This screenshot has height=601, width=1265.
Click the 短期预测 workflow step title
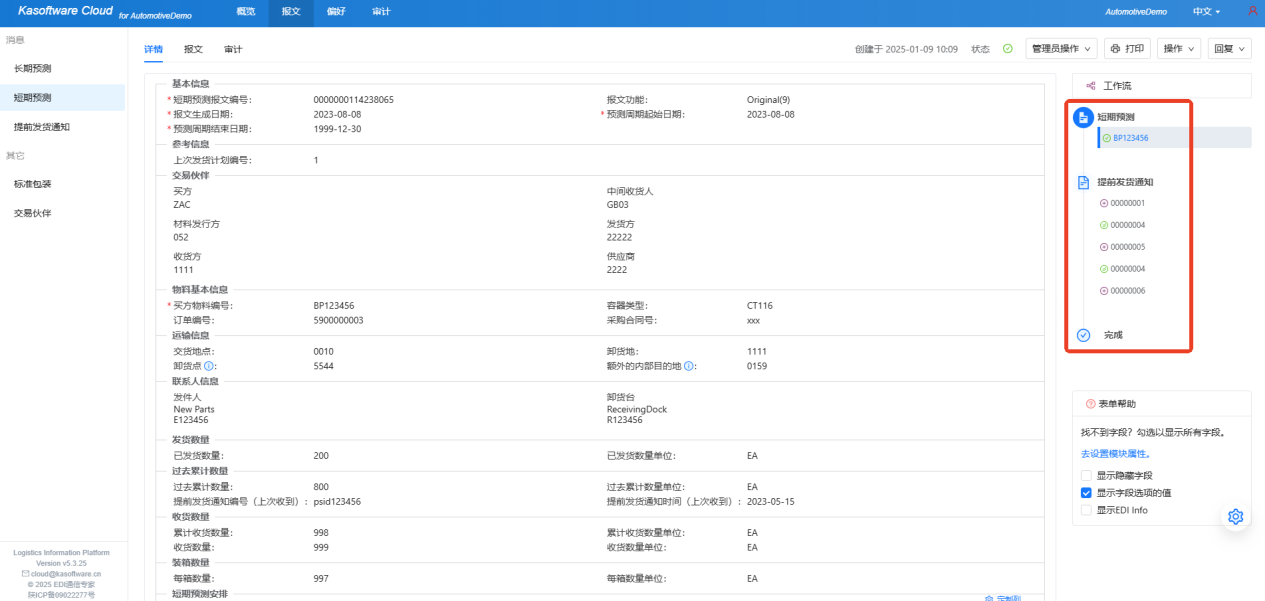coord(1116,117)
